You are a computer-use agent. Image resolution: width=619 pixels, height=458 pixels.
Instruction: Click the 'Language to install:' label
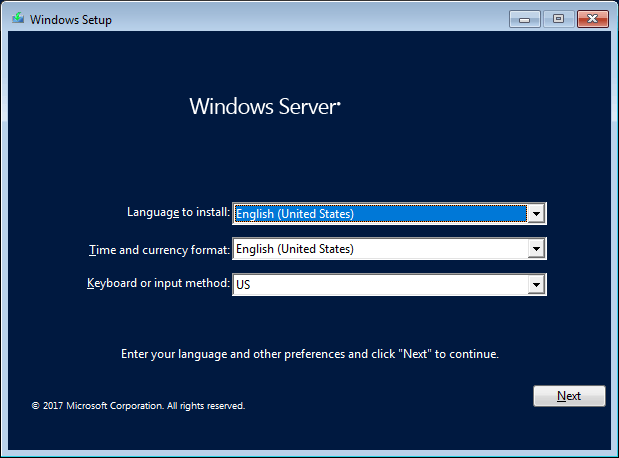point(178,212)
